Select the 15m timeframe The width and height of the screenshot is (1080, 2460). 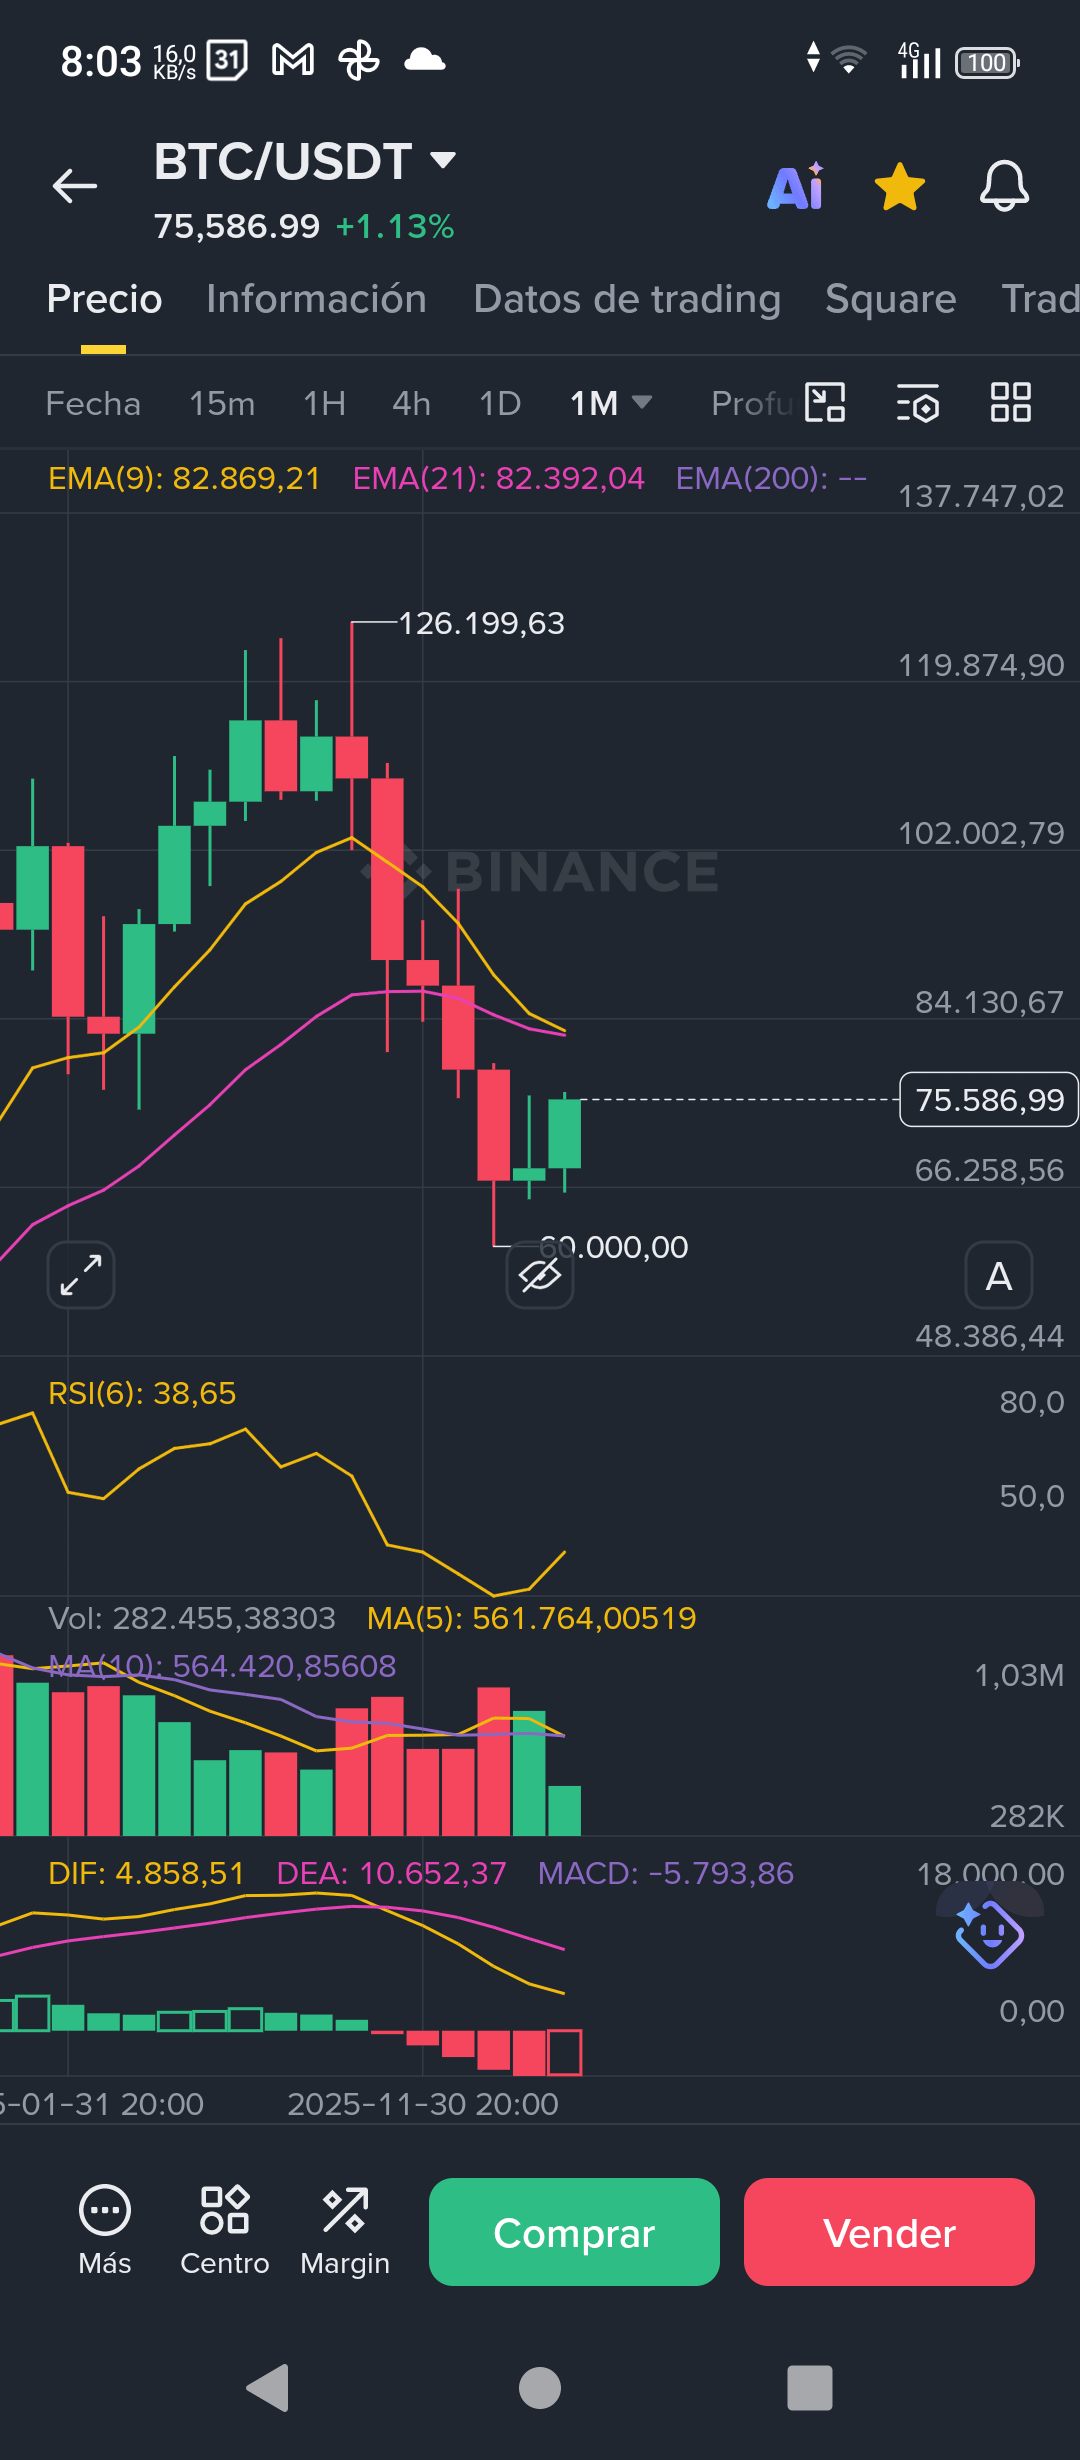tap(222, 404)
